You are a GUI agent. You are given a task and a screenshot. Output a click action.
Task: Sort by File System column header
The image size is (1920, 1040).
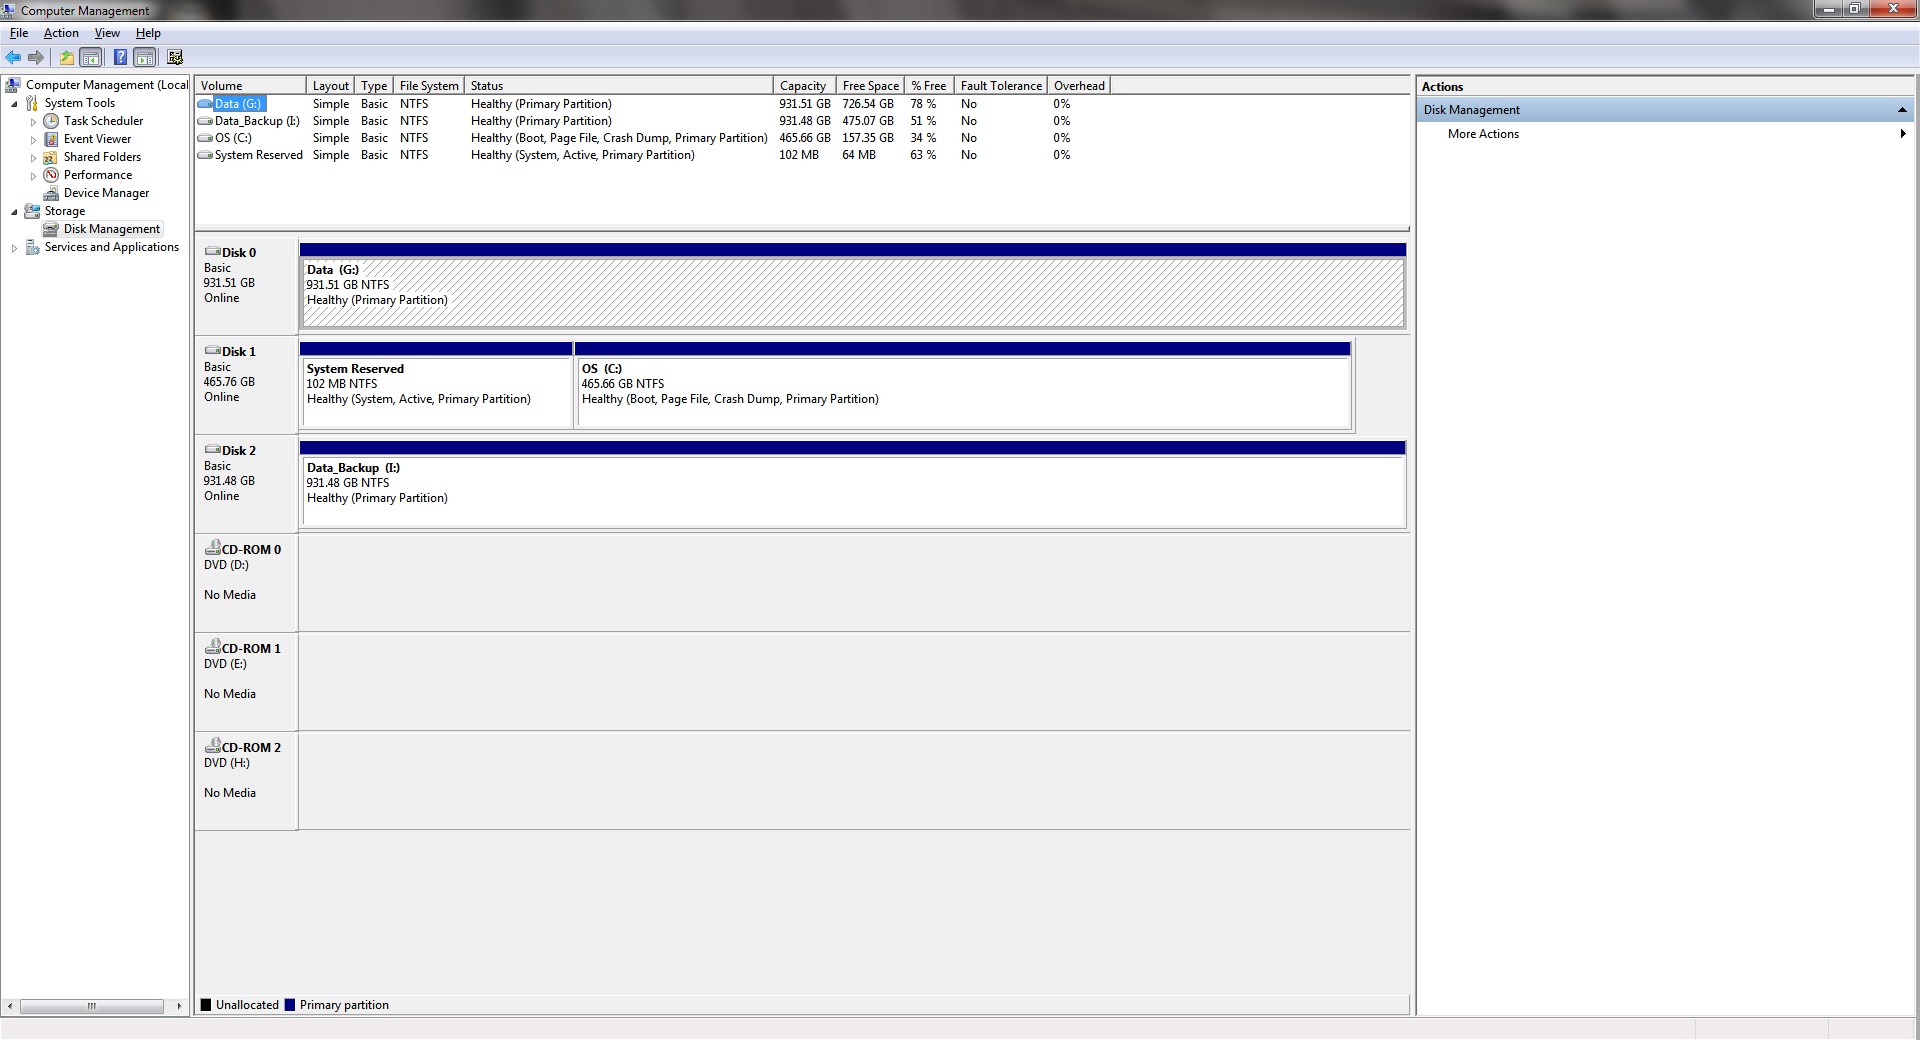[x=429, y=86]
